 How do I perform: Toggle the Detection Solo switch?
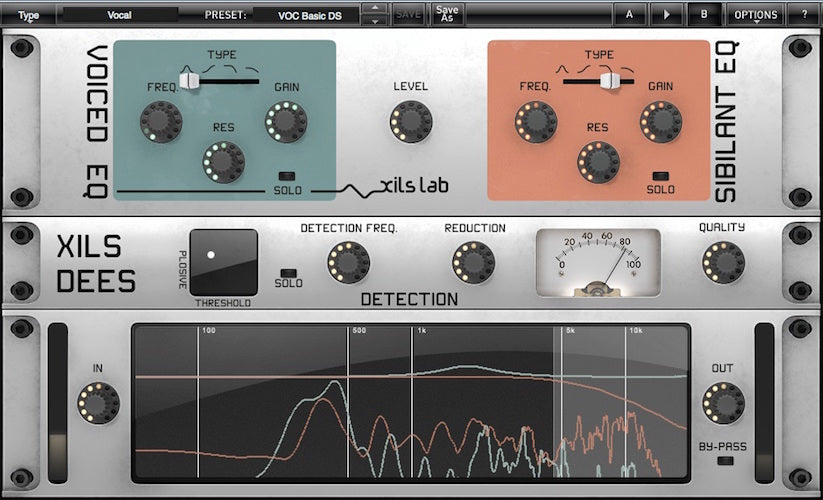pyautogui.click(x=288, y=272)
